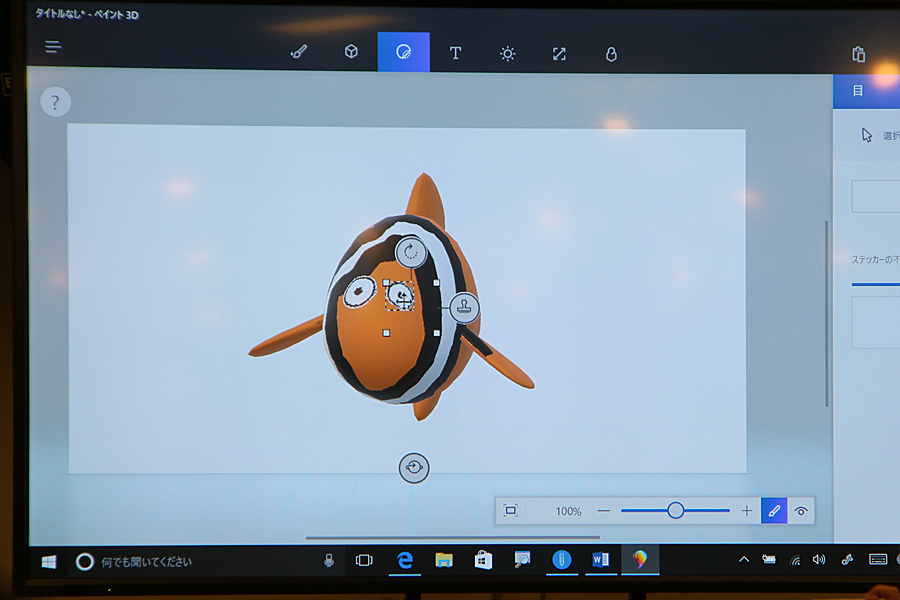Viewport: 900px width, 600px height.
Task: Open the blue circular app on the taskbar
Action: [x=561, y=559]
